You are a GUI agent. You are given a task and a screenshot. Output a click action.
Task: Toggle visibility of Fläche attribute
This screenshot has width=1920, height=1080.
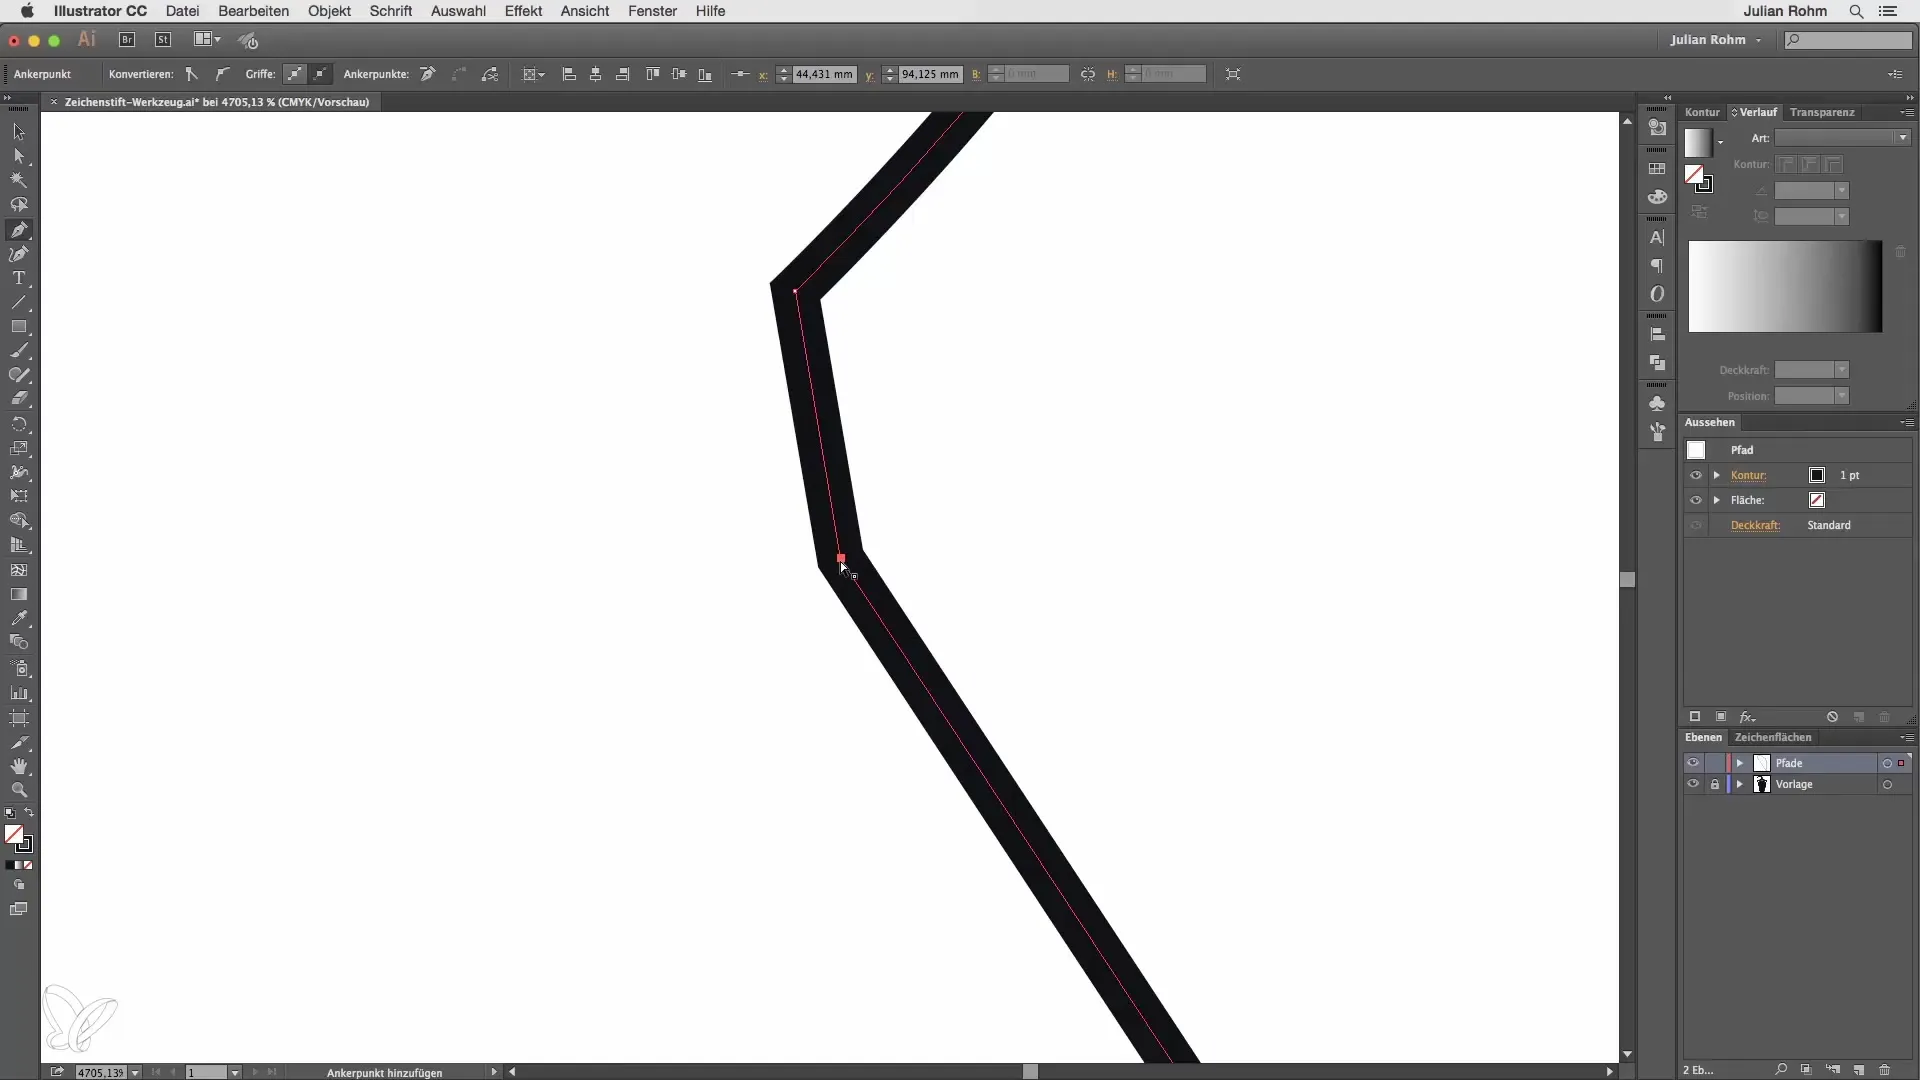pos(1696,500)
